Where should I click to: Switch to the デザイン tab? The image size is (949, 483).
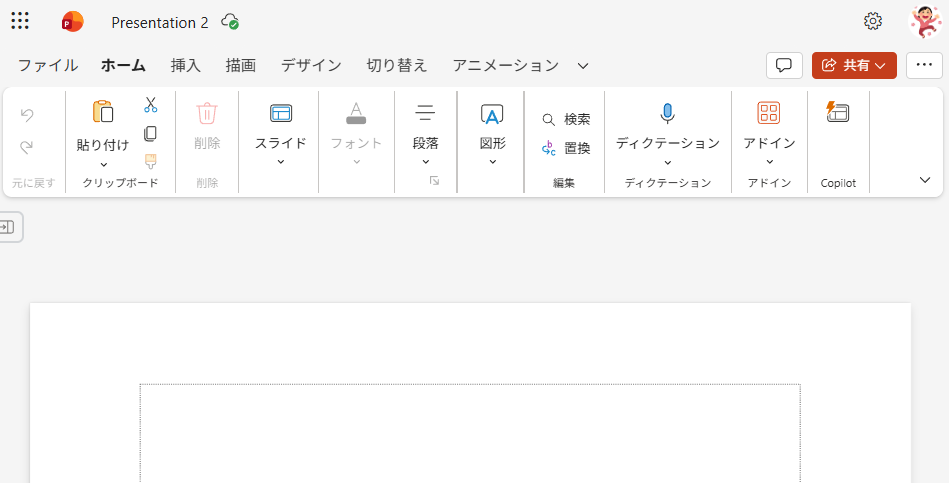pos(311,65)
